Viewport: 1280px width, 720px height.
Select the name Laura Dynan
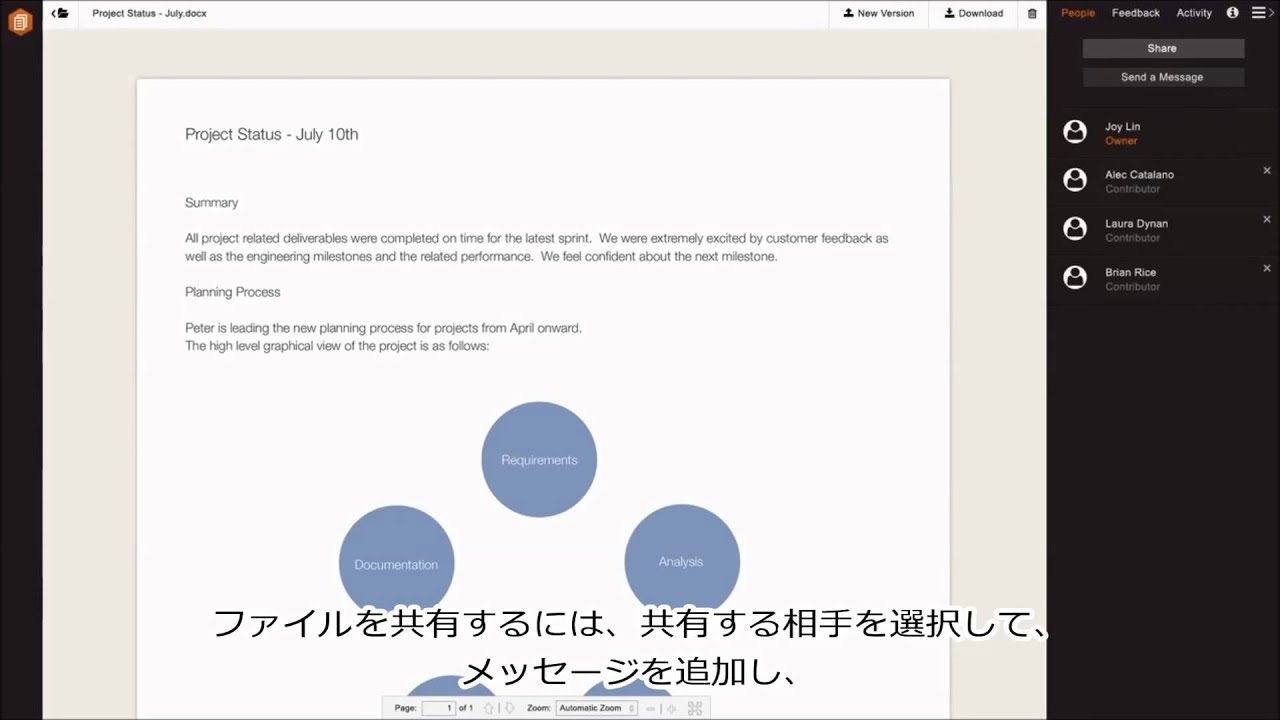click(x=1136, y=224)
